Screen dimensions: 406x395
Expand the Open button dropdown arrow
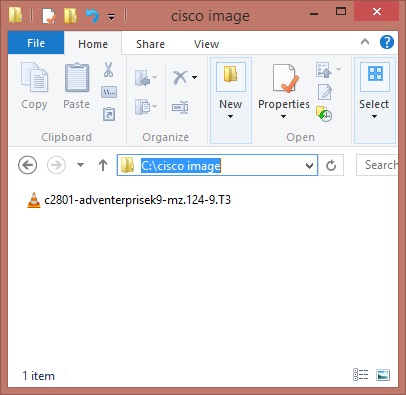[x=338, y=69]
